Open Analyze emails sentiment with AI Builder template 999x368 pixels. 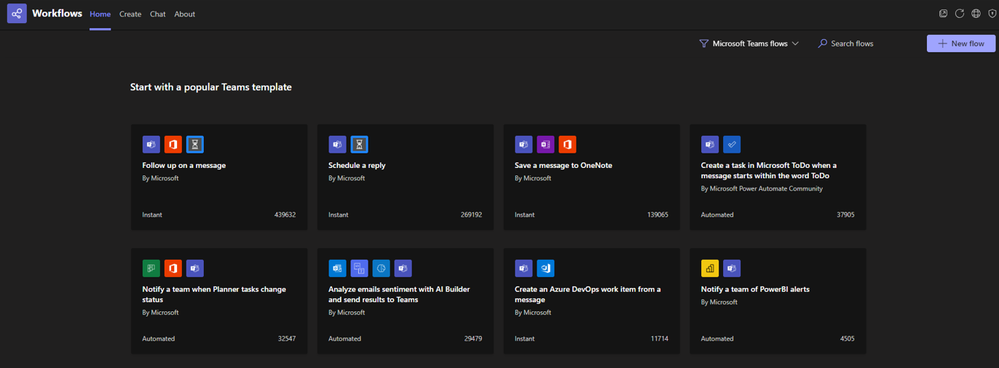[405, 301]
